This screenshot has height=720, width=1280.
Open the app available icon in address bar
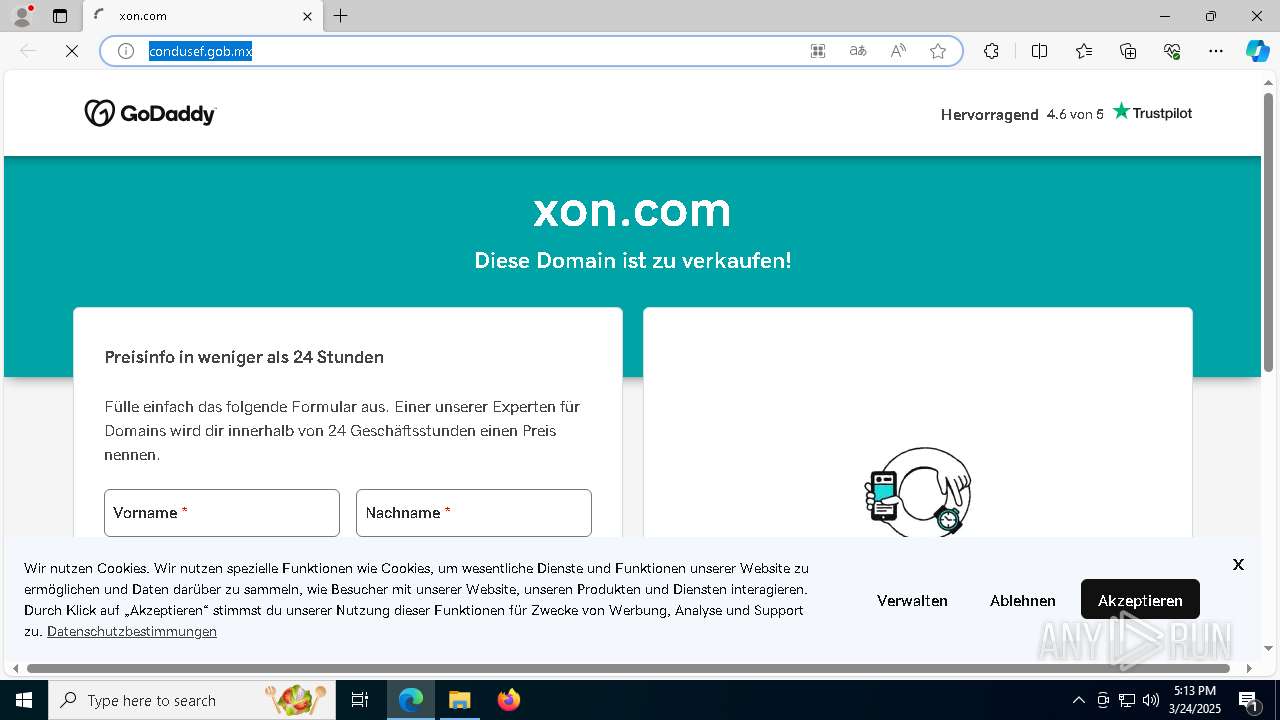click(818, 51)
